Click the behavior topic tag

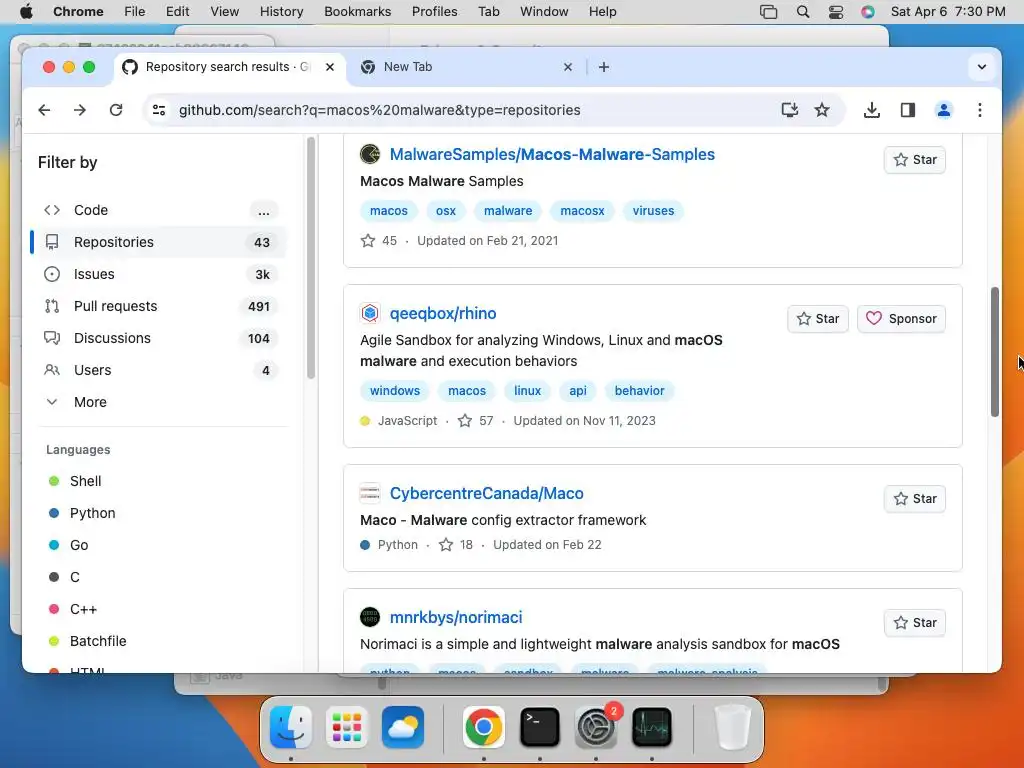tap(639, 391)
